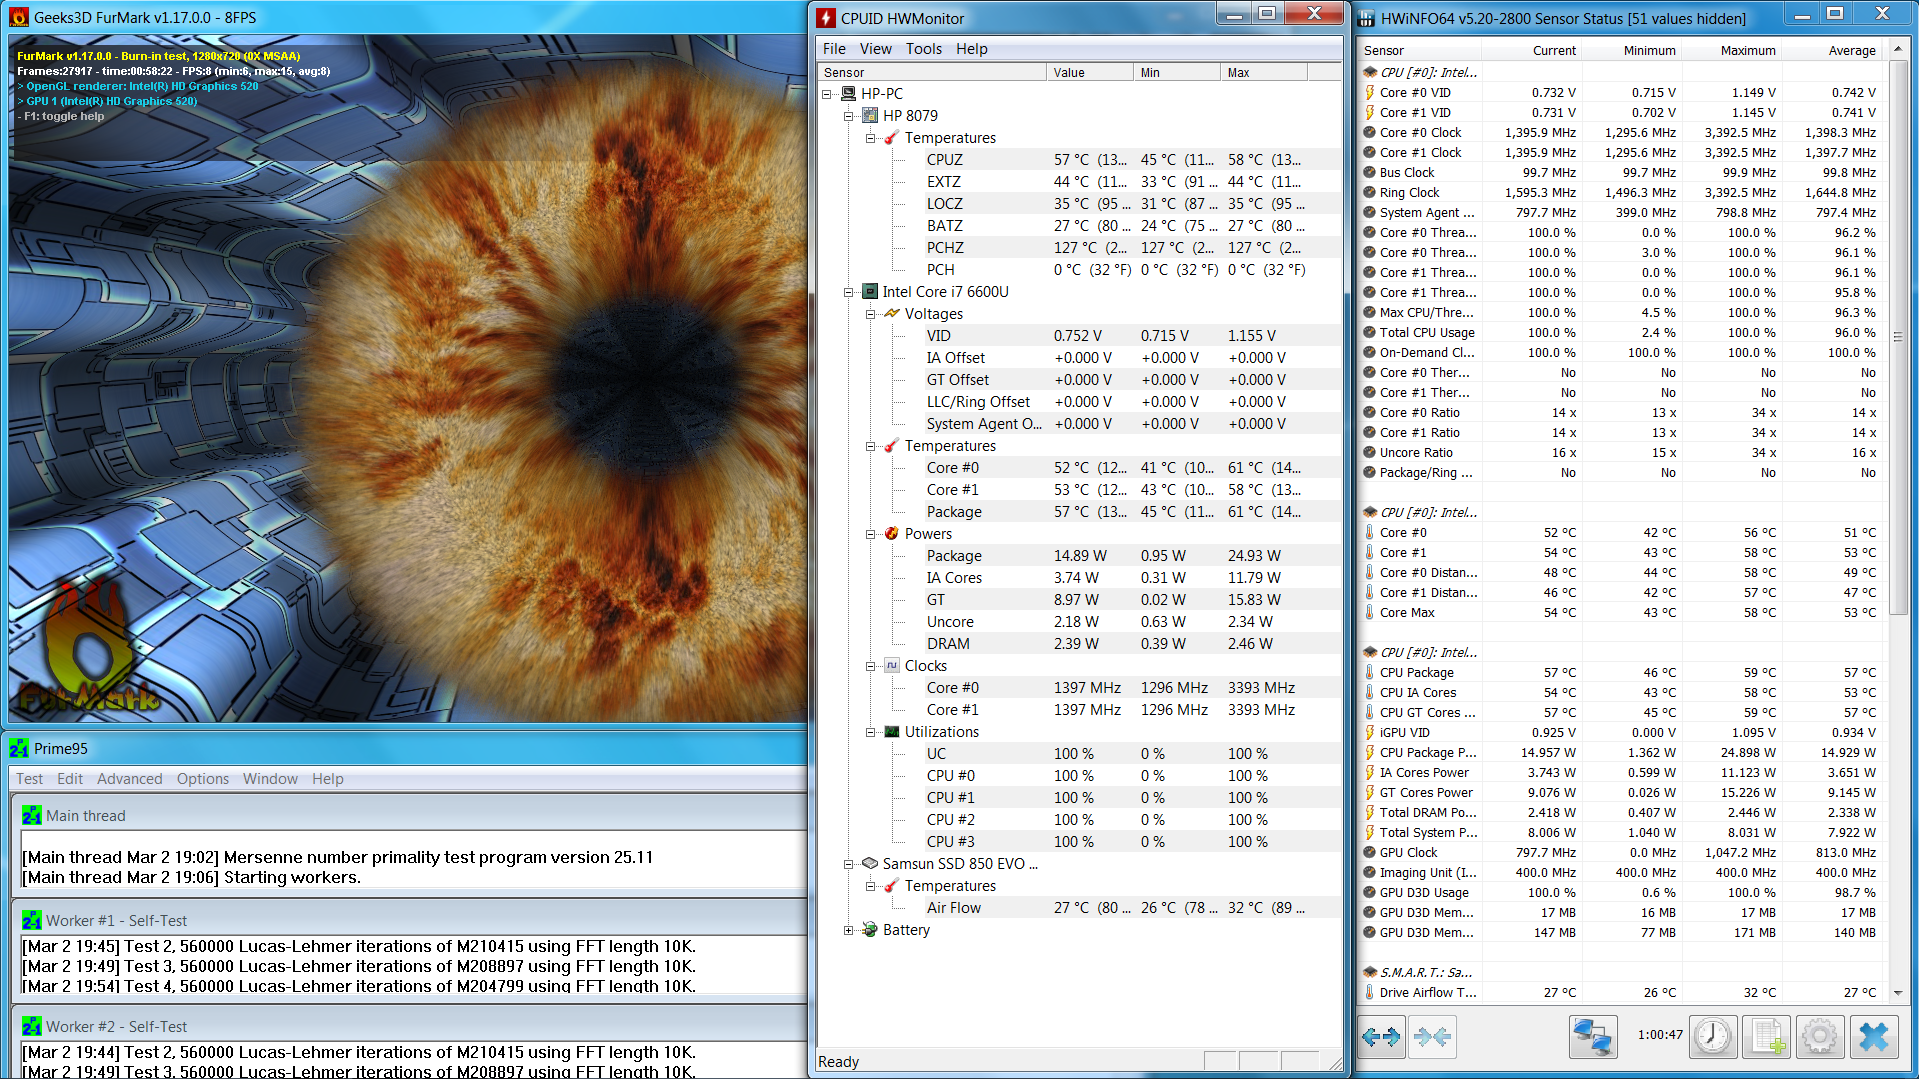Viewport: 1919px width, 1079px height.
Task: Click the Powers flame icon in HWMonitor
Action: (x=892, y=534)
